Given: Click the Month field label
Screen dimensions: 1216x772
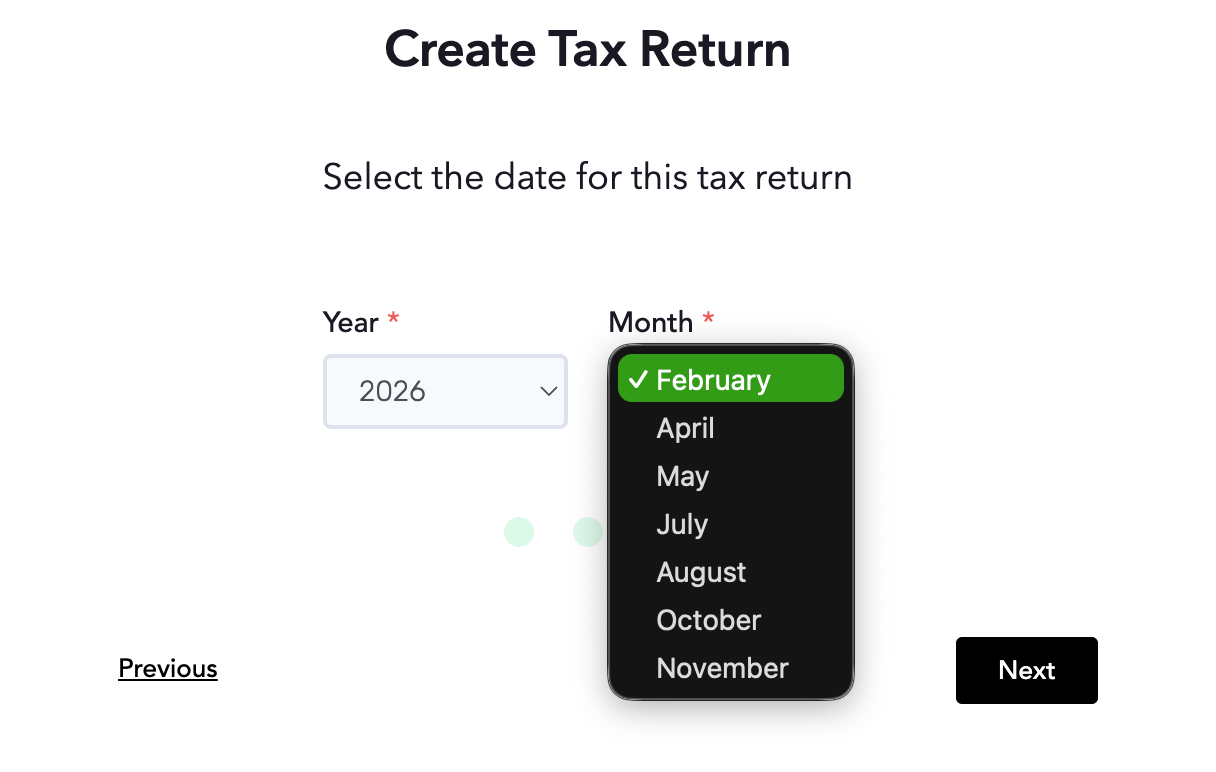Looking at the screenshot, I should (x=651, y=322).
